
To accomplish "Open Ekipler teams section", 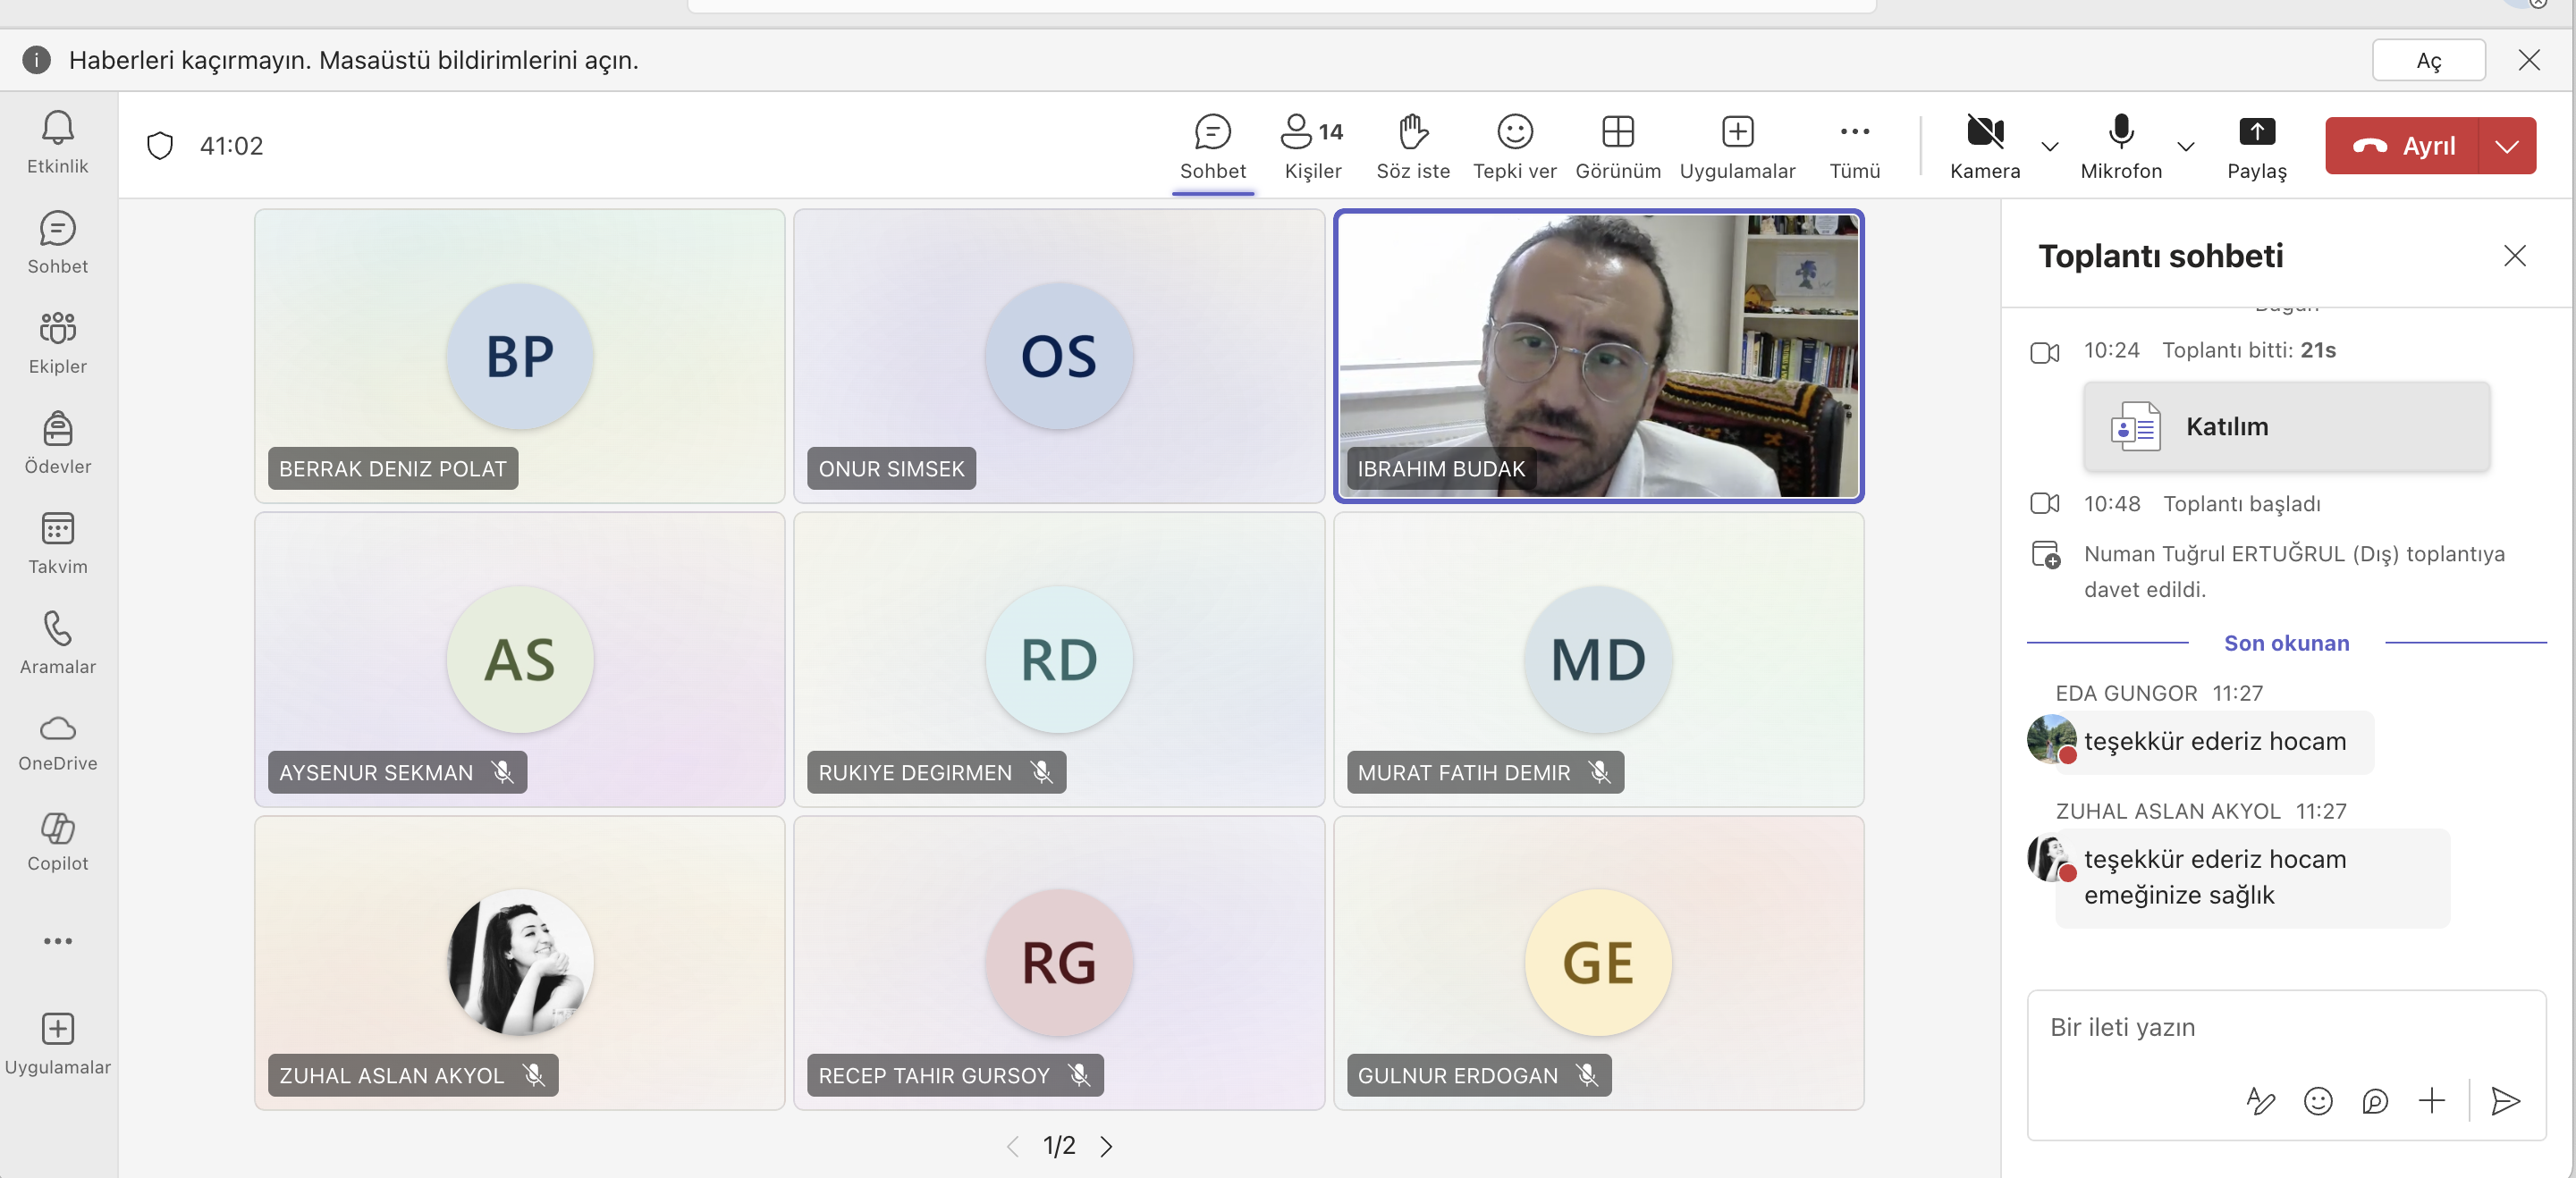I will coord(57,343).
